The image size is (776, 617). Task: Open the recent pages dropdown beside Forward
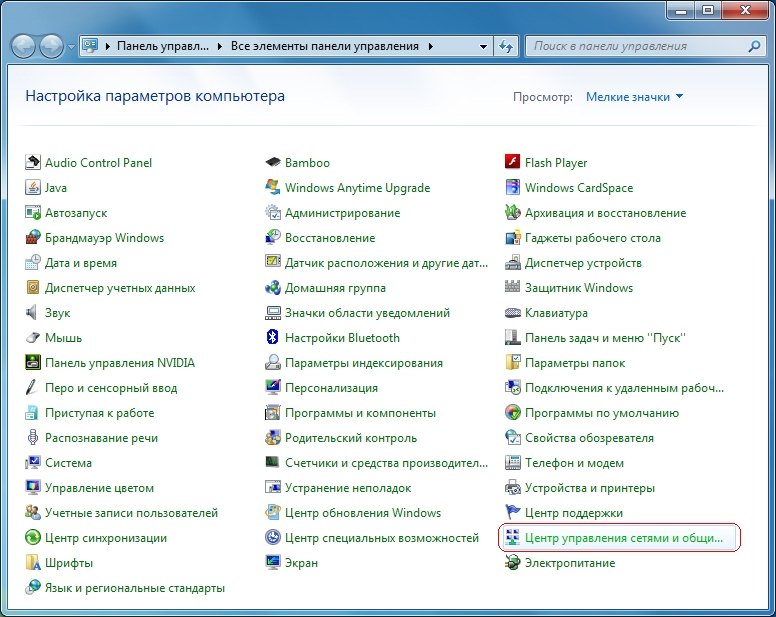coord(71,47)
